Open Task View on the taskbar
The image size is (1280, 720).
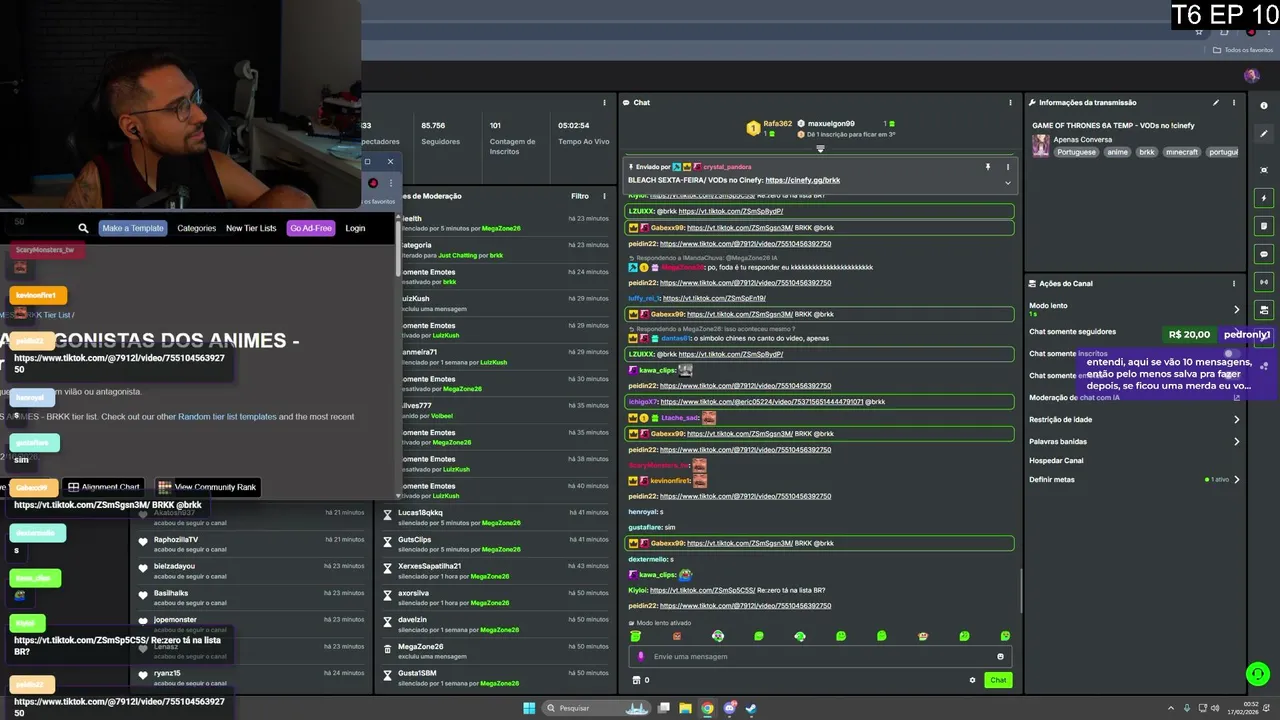663,708
